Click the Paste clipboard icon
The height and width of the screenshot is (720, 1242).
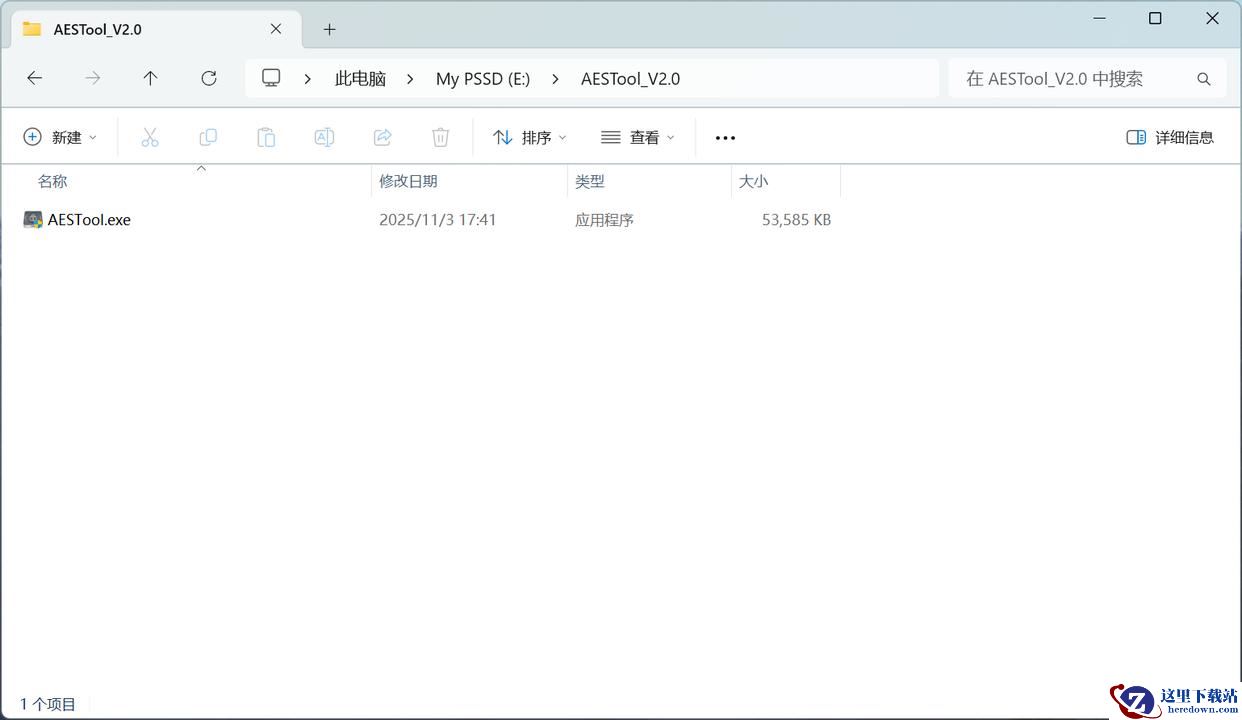click(266, 137)
